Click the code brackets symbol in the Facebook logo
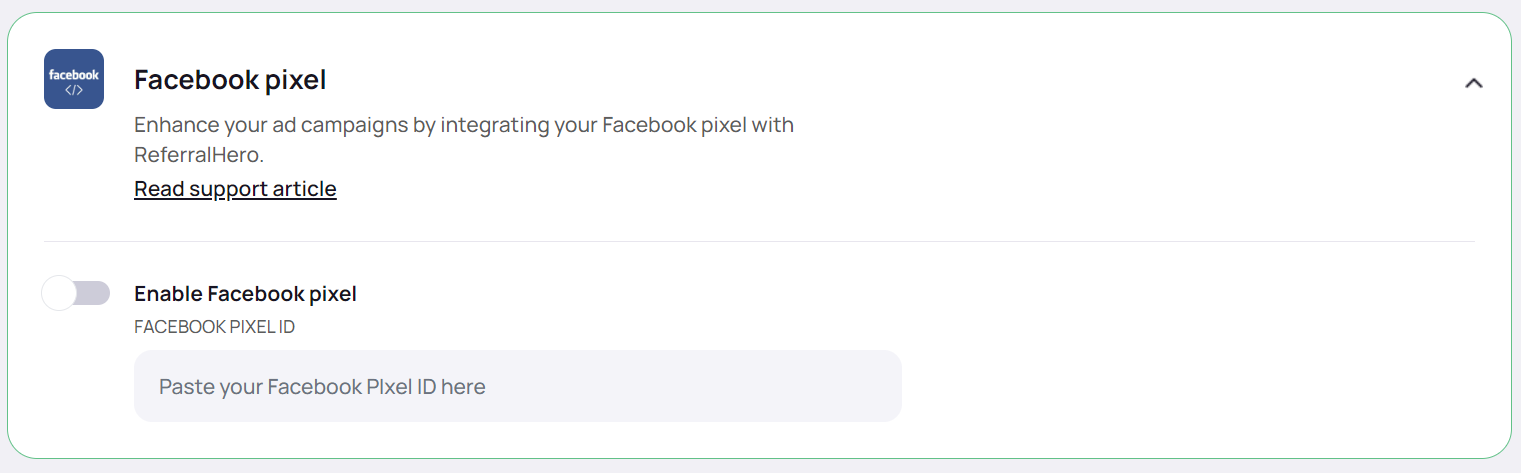1521x473 pixels. [74, 90]
